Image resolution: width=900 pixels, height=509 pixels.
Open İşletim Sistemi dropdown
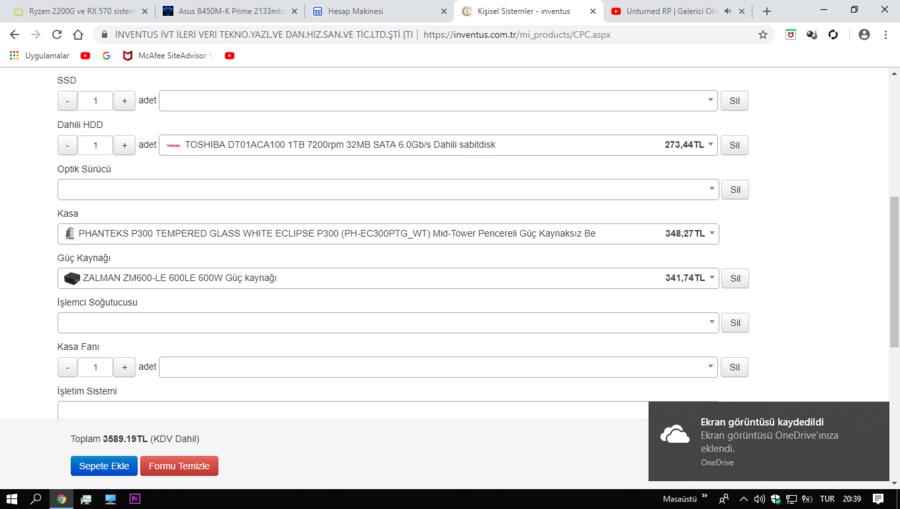click(x=352, y=410)
